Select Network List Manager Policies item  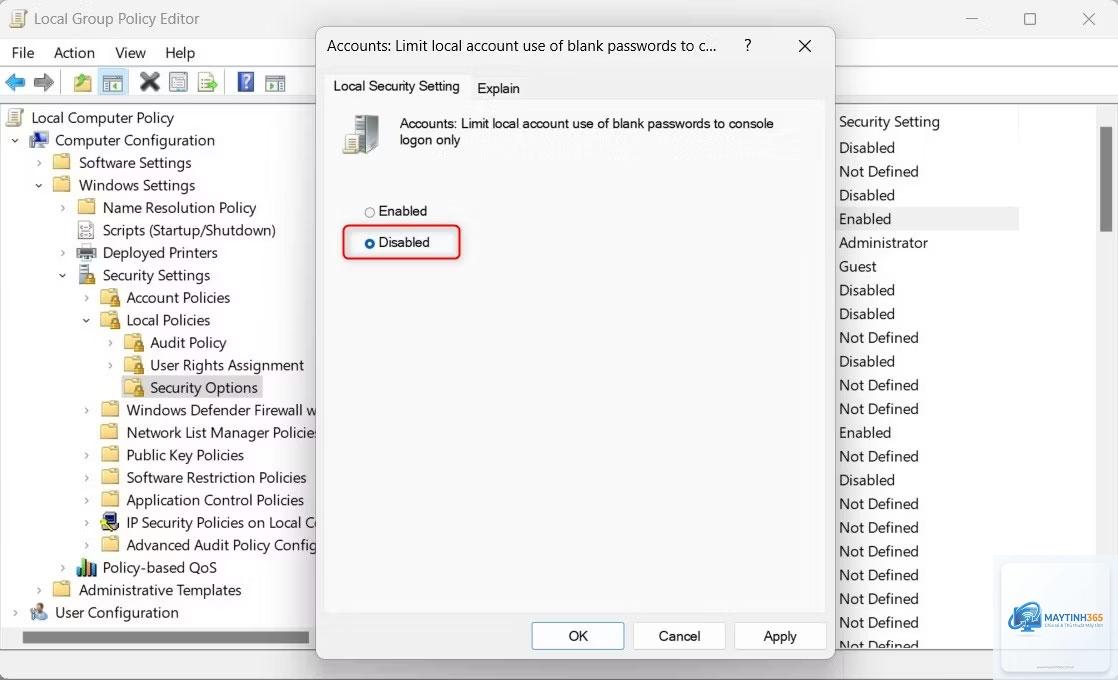[221, 433]
